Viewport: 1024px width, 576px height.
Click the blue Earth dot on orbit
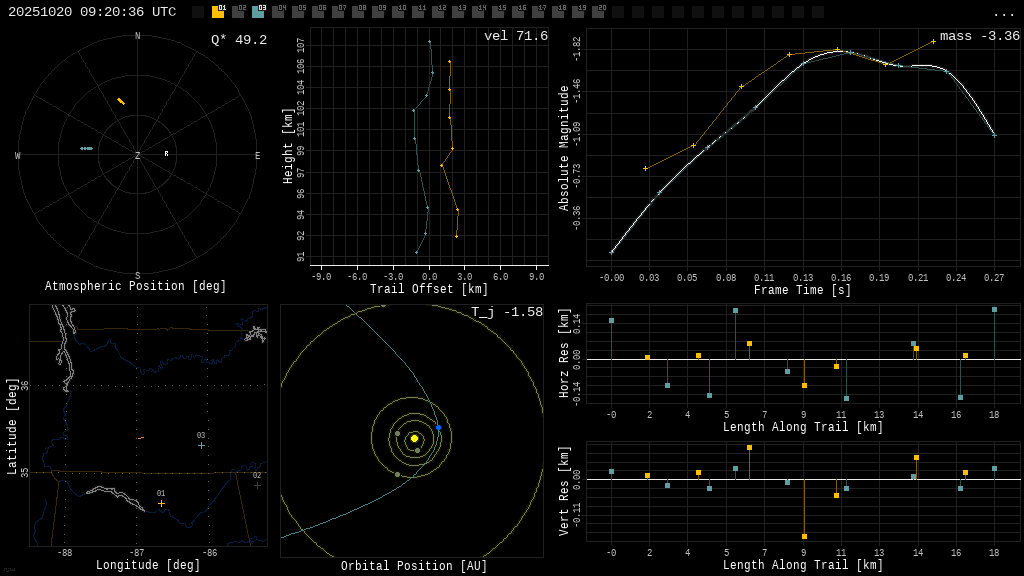point(438,427)
